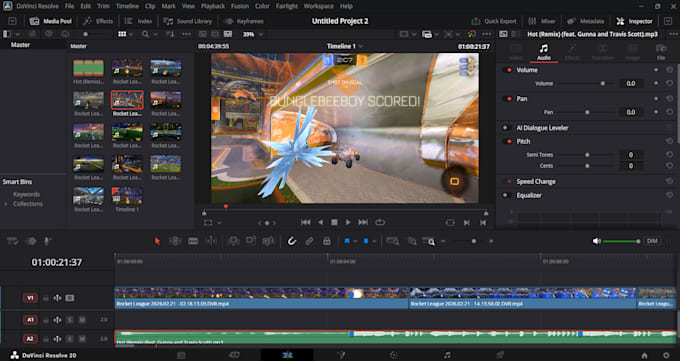Open the media pool view mode dropdown
Screen dimensions: 680x361
(x=131, y=34)
